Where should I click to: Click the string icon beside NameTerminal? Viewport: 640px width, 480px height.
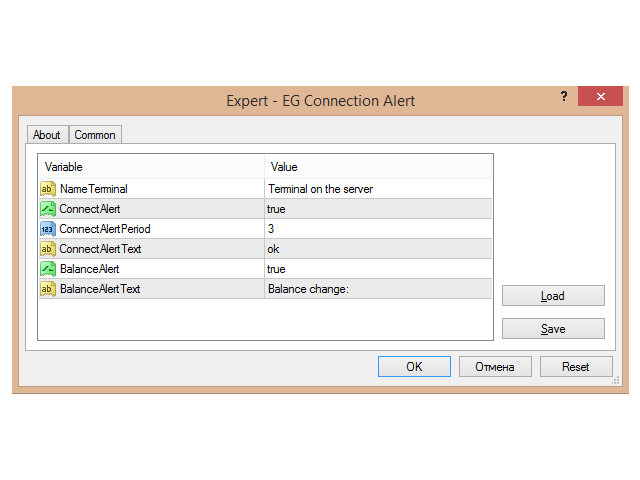click(x=48, y=189)
